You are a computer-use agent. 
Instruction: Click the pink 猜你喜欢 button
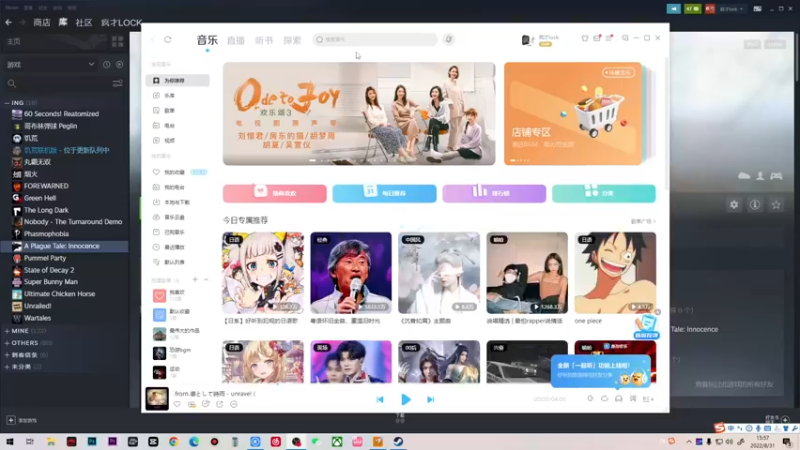coord(274,193)
